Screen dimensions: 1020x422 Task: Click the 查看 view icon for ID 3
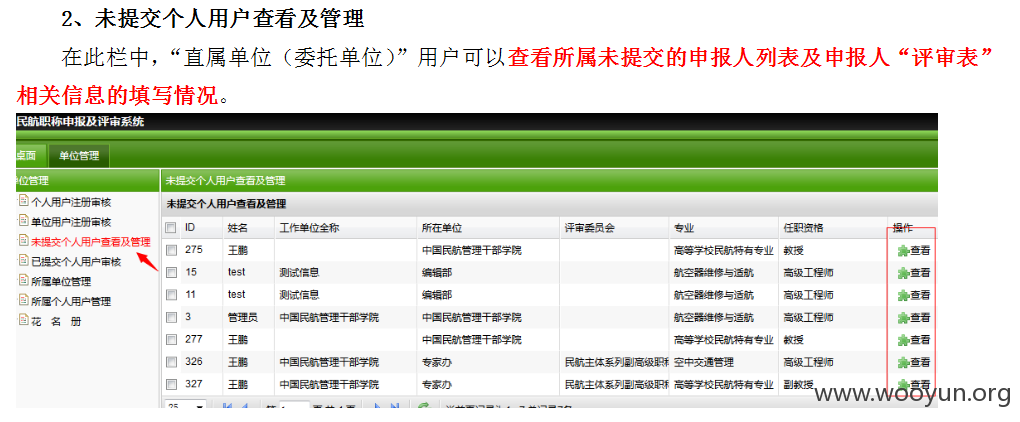903,318
